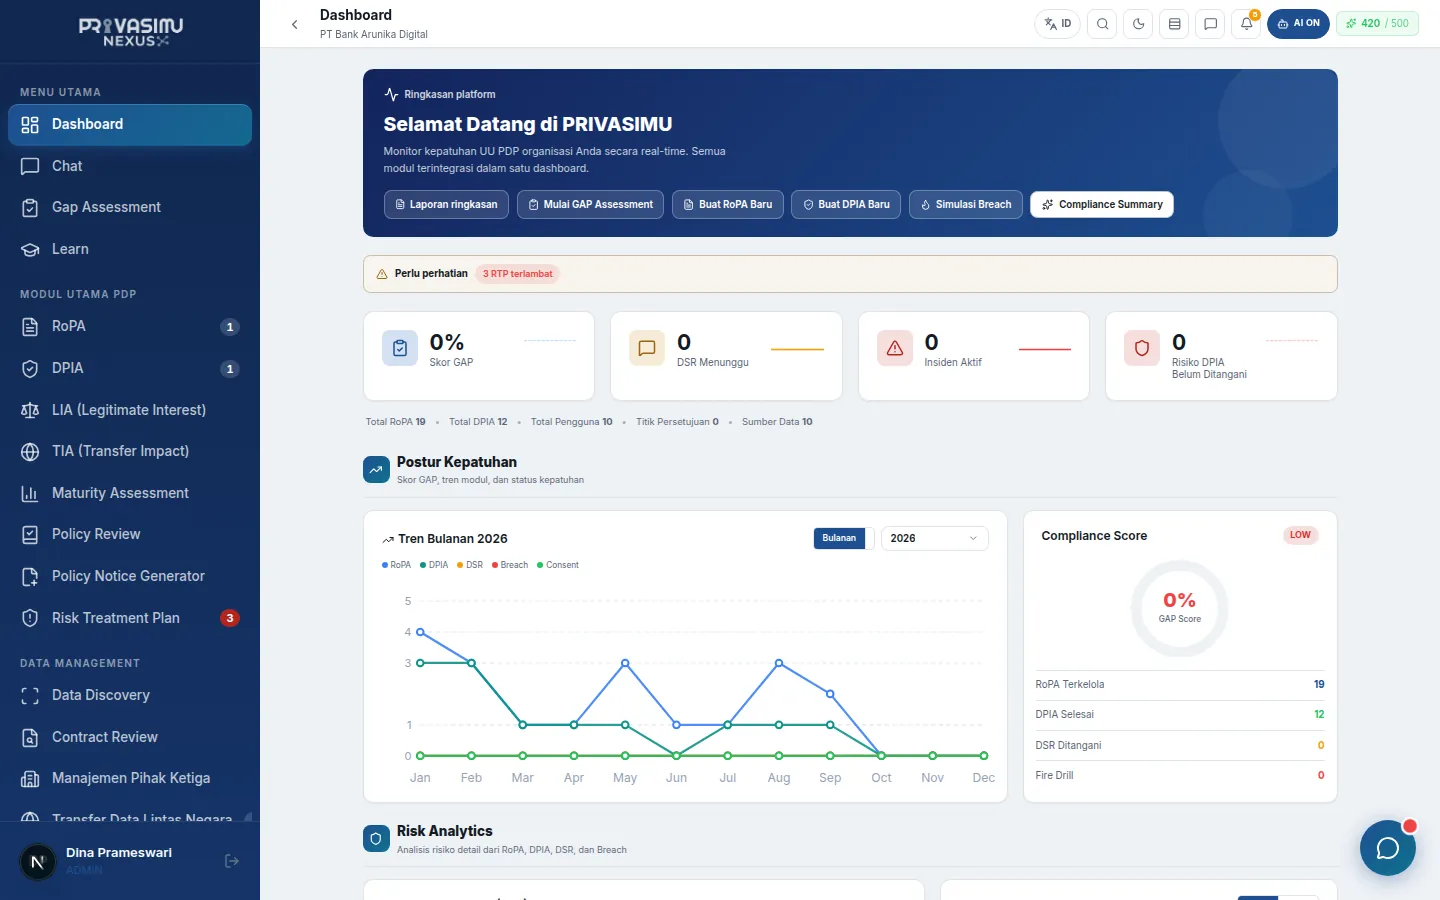This screenshot has width=1440, height=900.
Task: Open the DPIA module
Action: (x=130, y=368)
